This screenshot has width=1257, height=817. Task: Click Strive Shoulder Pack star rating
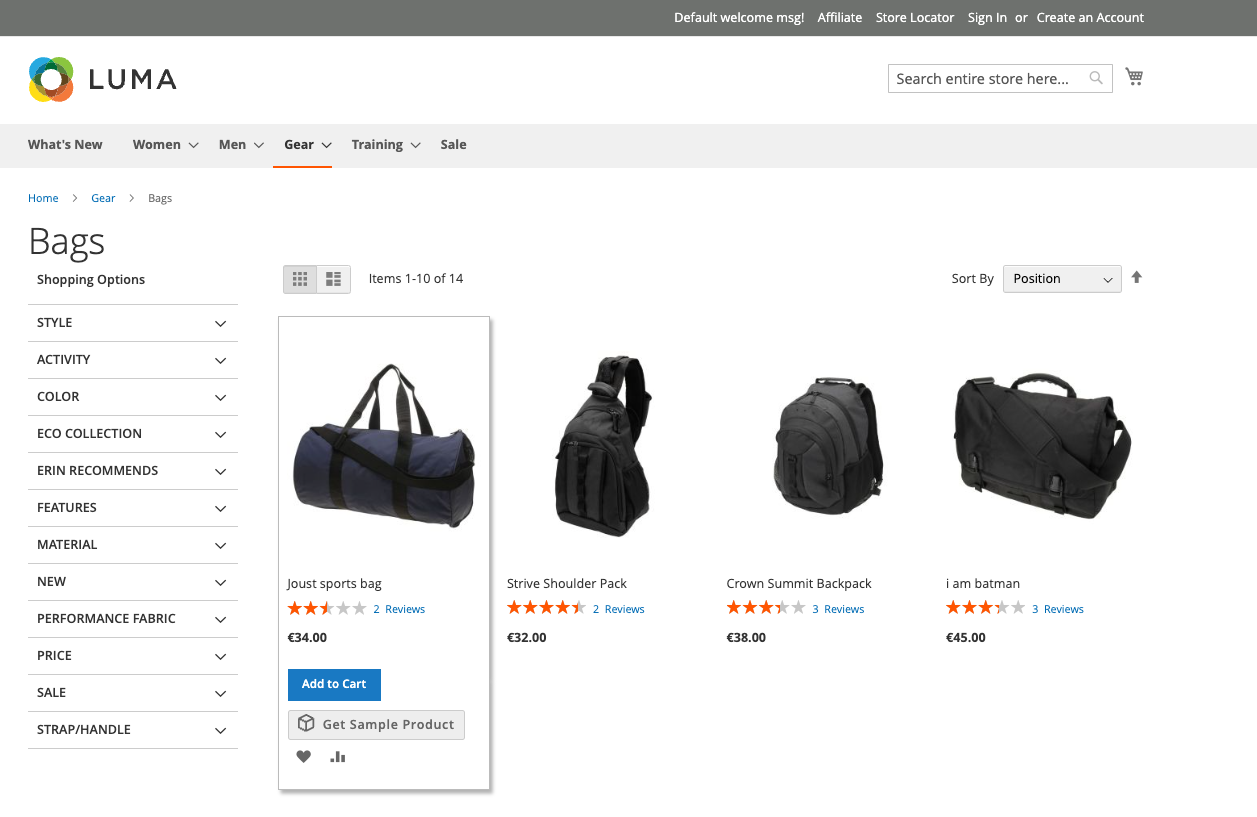tap(546, 608)
